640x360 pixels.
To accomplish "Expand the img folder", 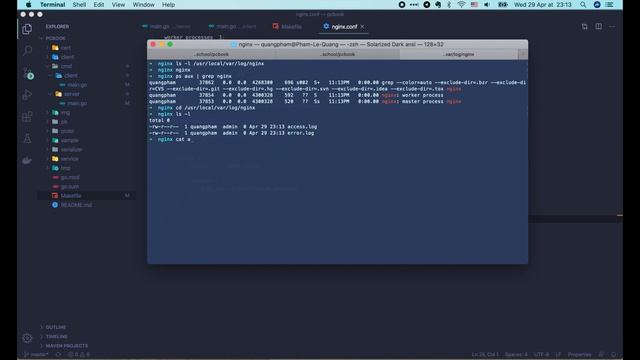I will [x=65, y=112].
